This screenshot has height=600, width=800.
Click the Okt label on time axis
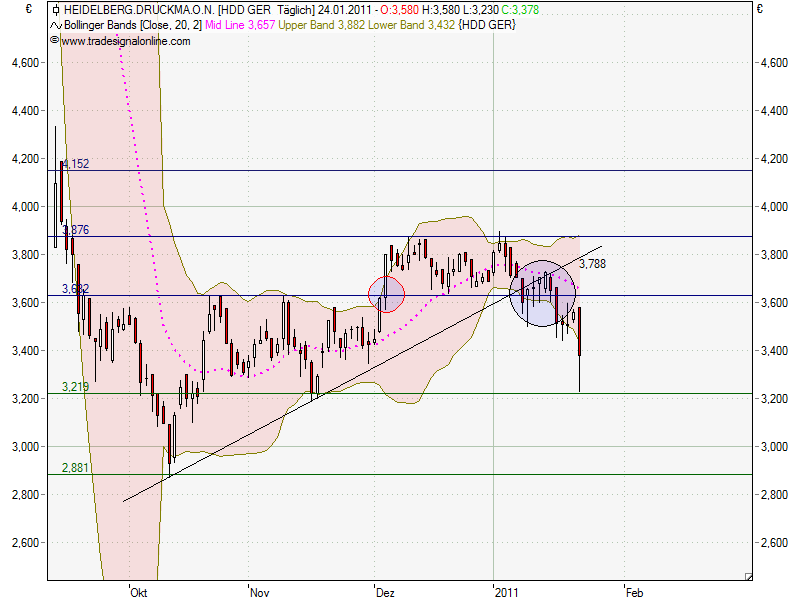click(139, 592)
